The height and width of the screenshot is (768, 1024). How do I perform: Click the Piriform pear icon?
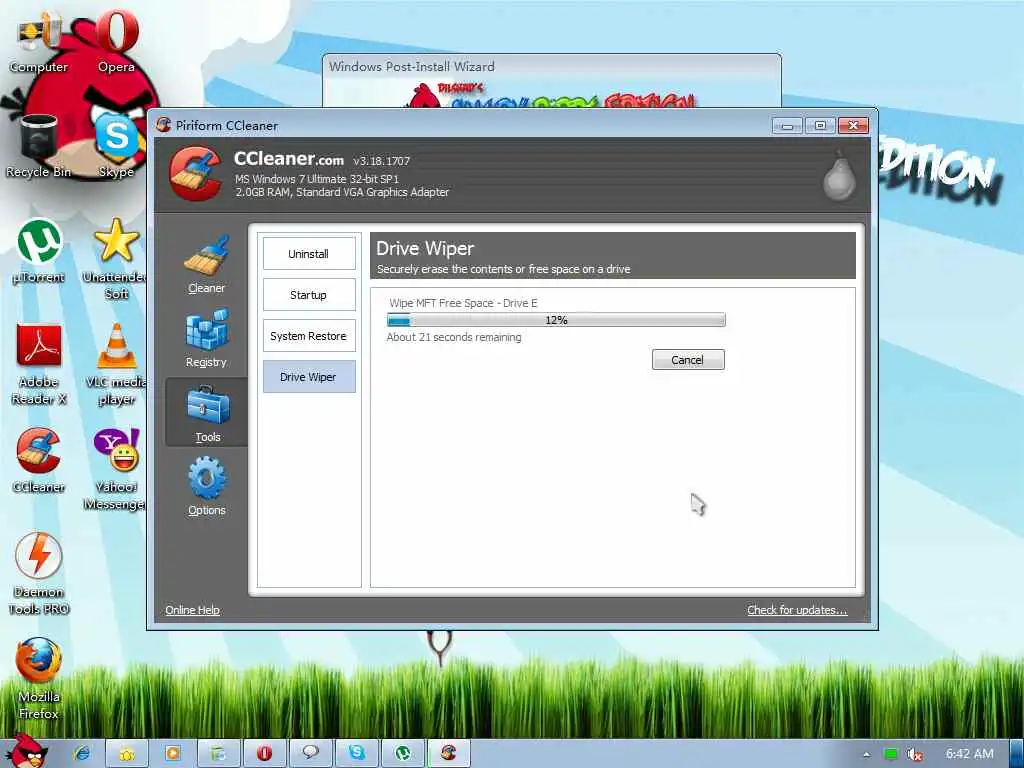[839, 175]
